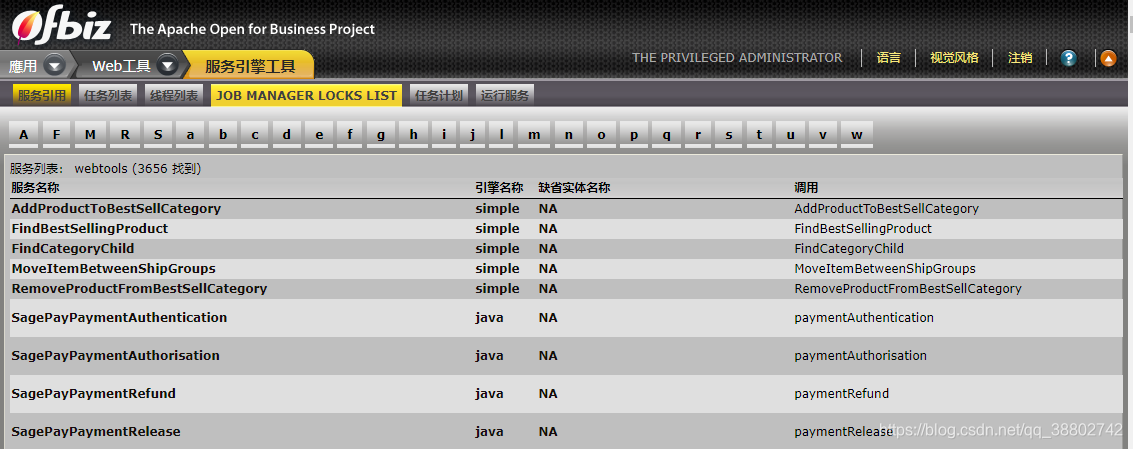Open RemoveProductFromBestSellCategory service name
This screenshot has height=449, width=1133.
139,288
